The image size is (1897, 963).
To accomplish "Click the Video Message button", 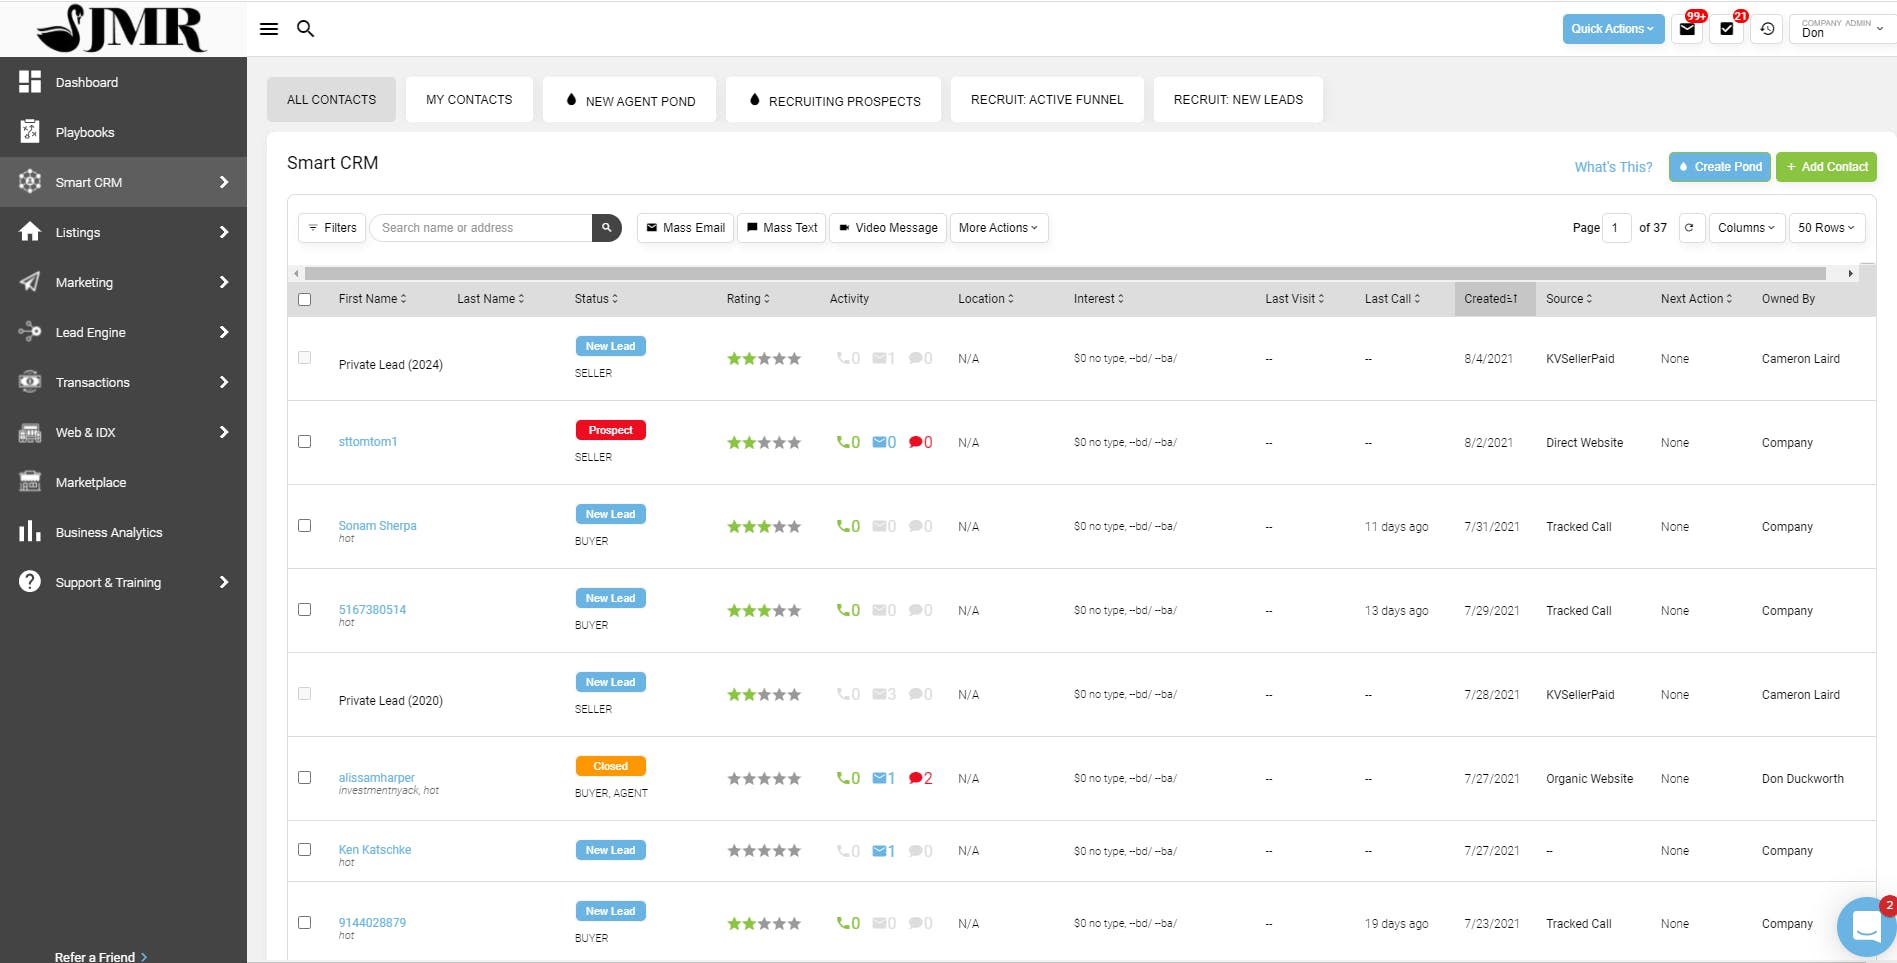I will click(x=888, y=228).
